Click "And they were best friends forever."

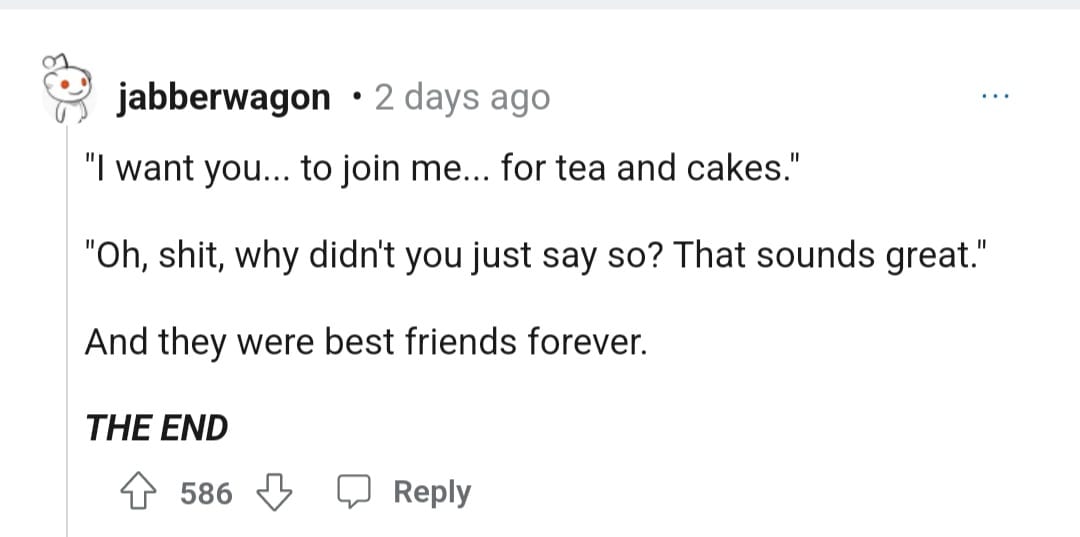pyautogui.click(x=366, y=342)
